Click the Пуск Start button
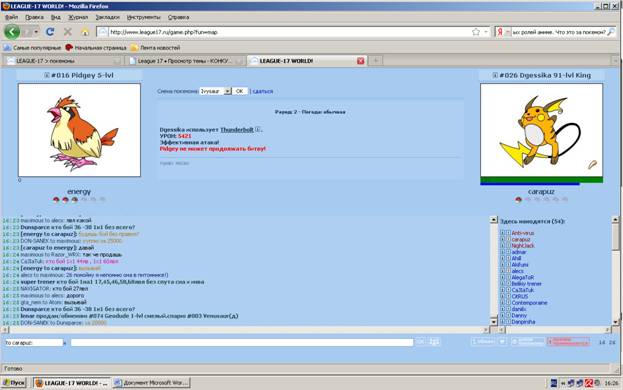Image resolution: width=623 pixels, height=390 pixels. [14, 383]
